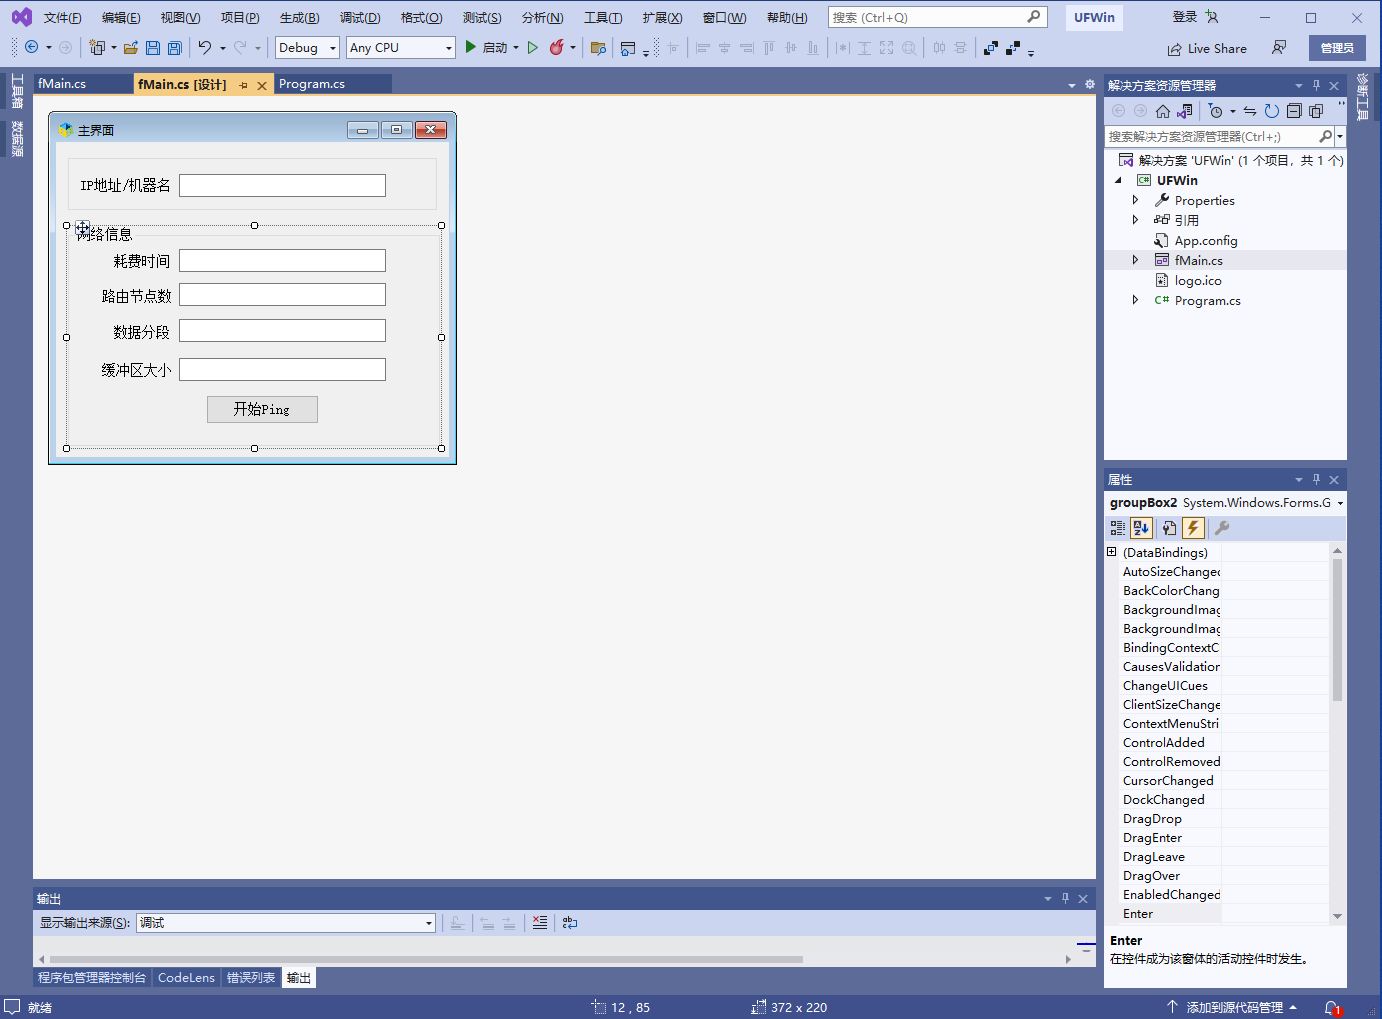Screen dimensions: 1382x1019
Task: Click the Live Share button
Action: pyautogui.click(x=1207, y=48)
